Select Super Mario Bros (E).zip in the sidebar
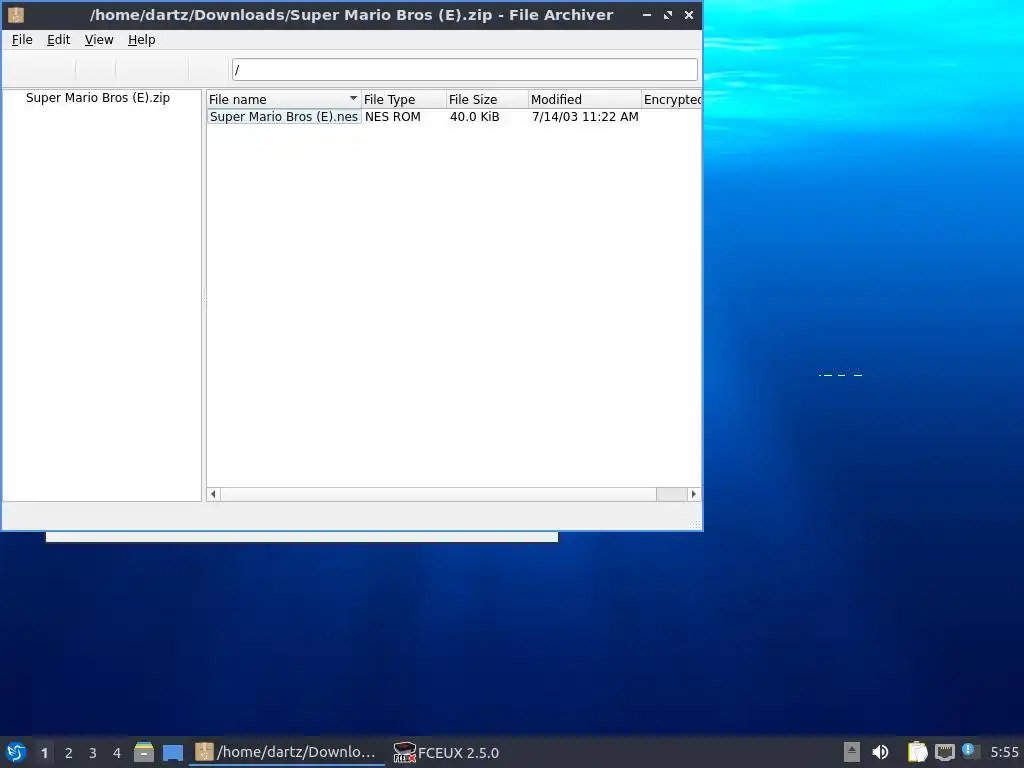The image size is (1024, 768). pos(98,98)
